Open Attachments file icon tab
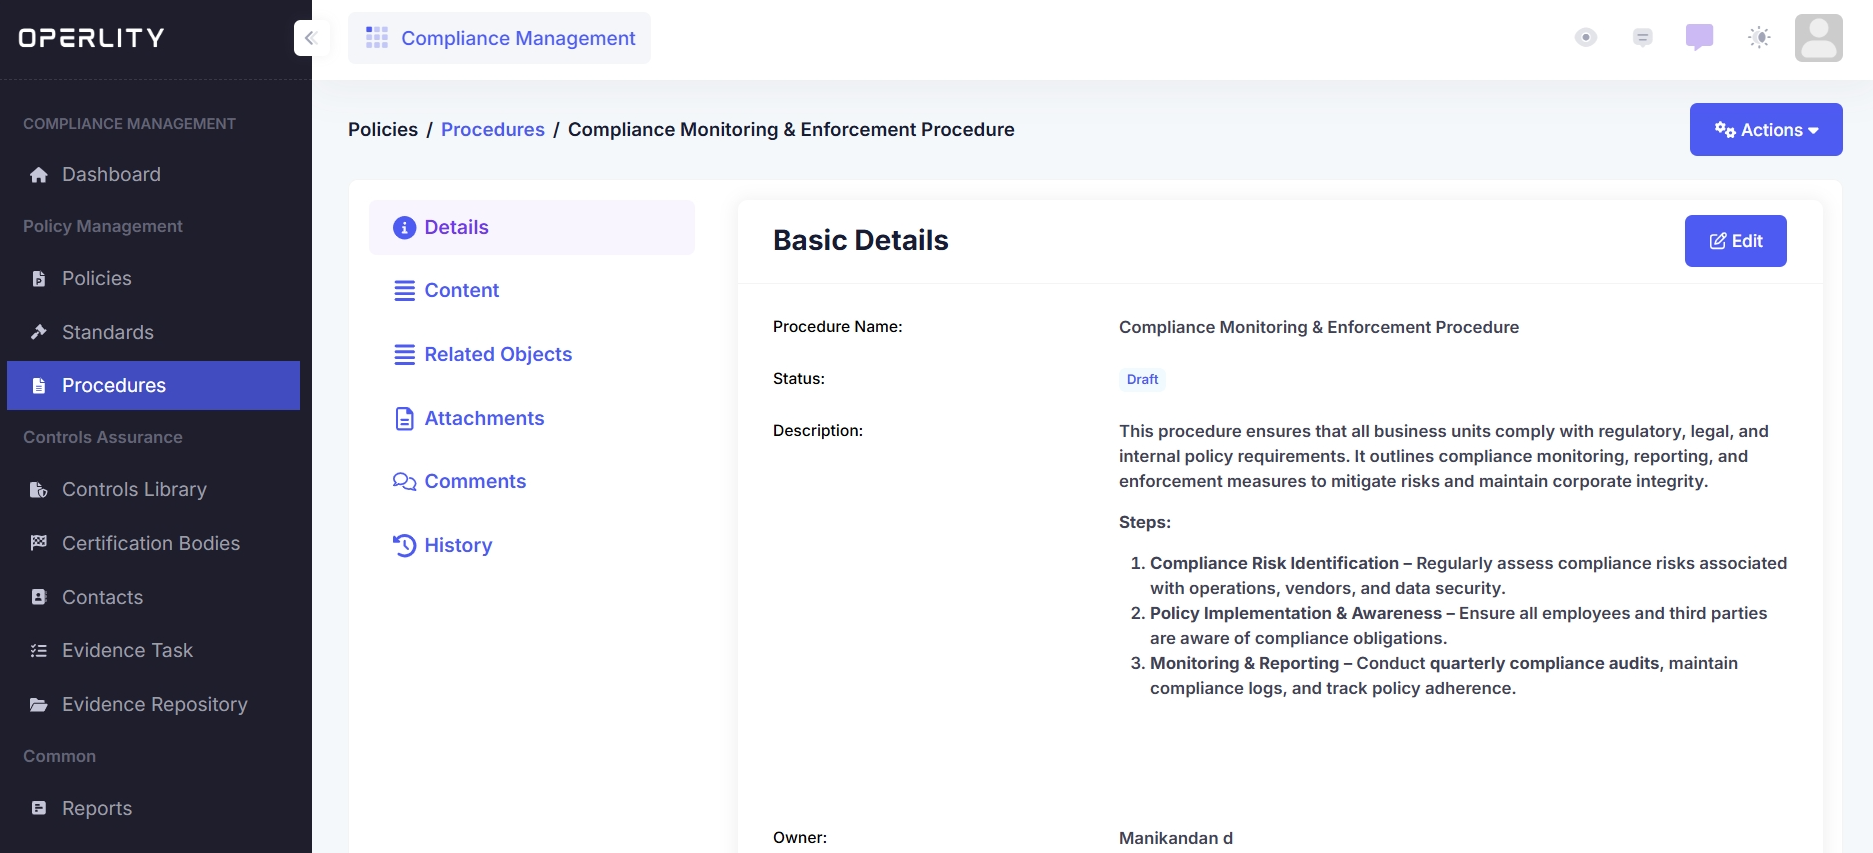This screenshot has width=1873, height=853. 405,419
